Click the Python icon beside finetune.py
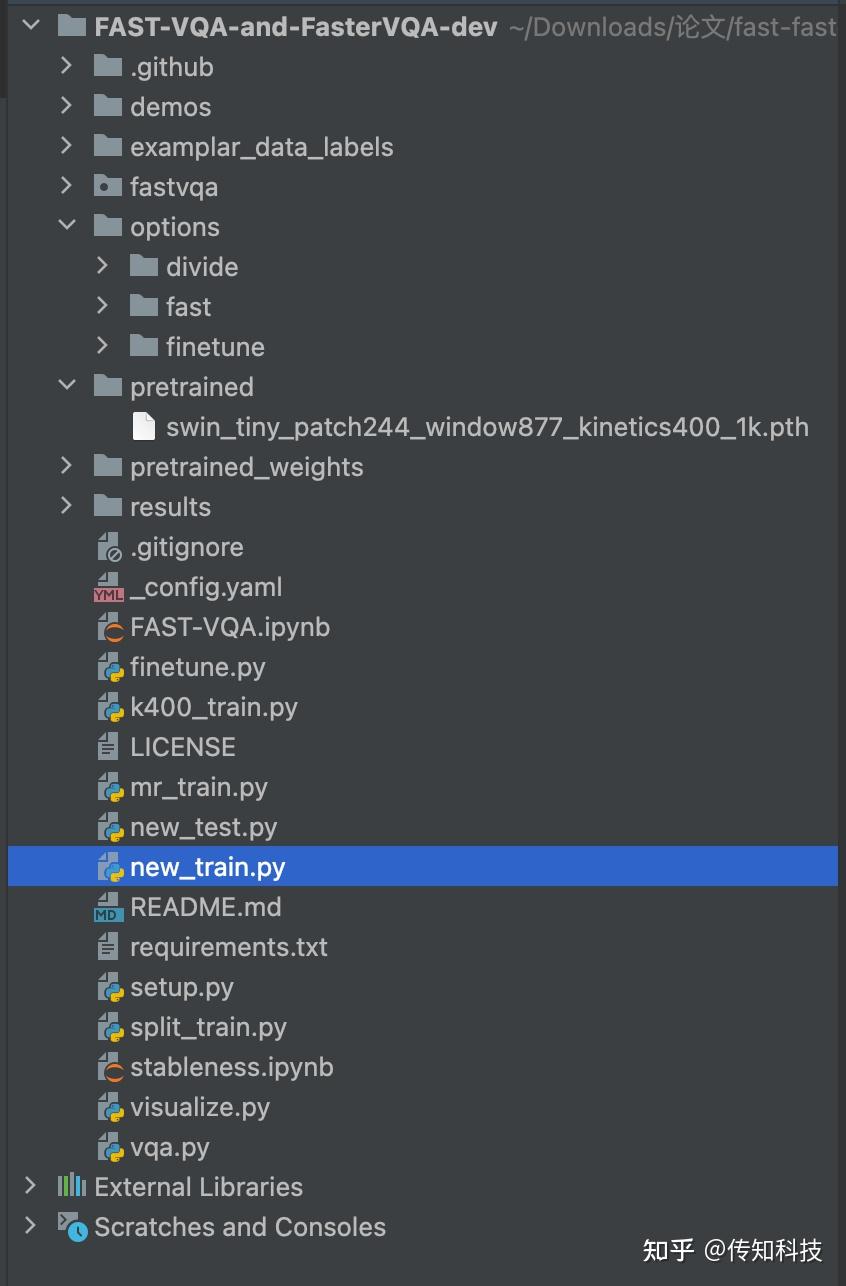Viewport: 846px width, 1286px height. coord(109,667)
